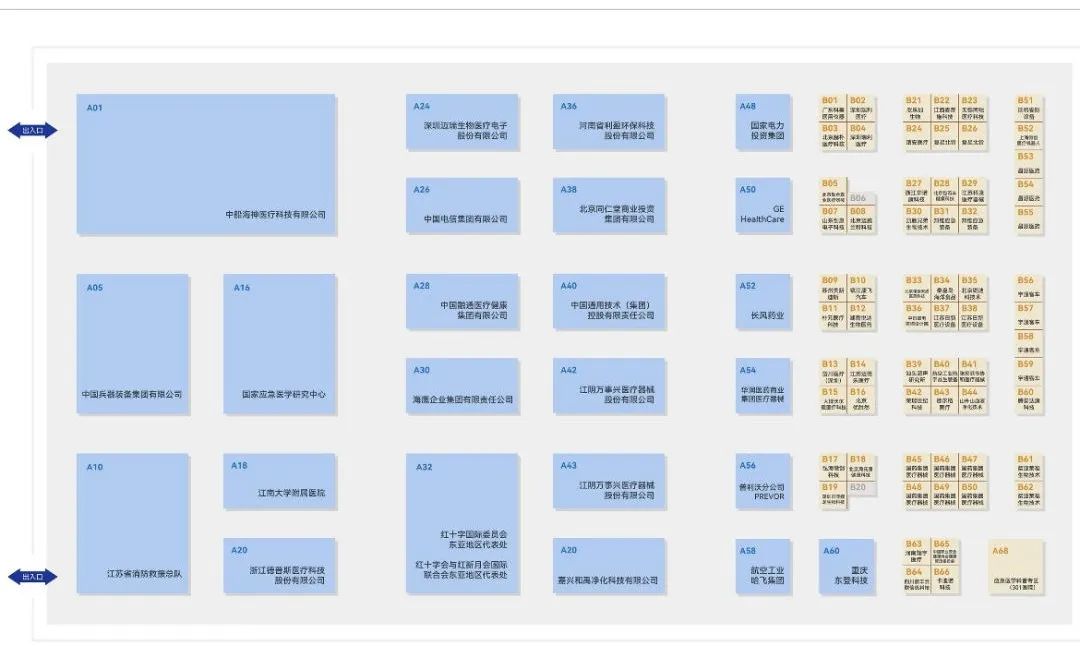The height and width of the screenshot is (646, 1080).
Task: Select booth B13
Action: pos(833,372)
